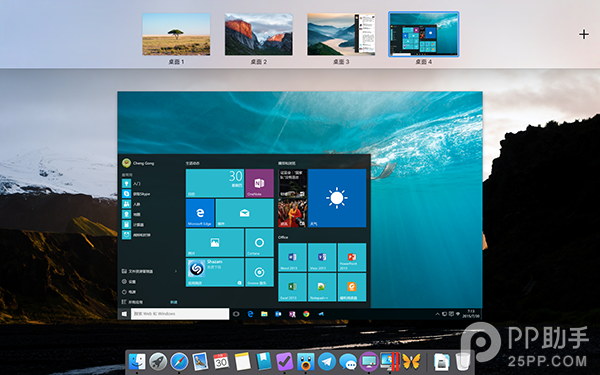Screen dimensions: 600x375
Task: Open the Weather sun tile
Action: [x=337, y=198]
